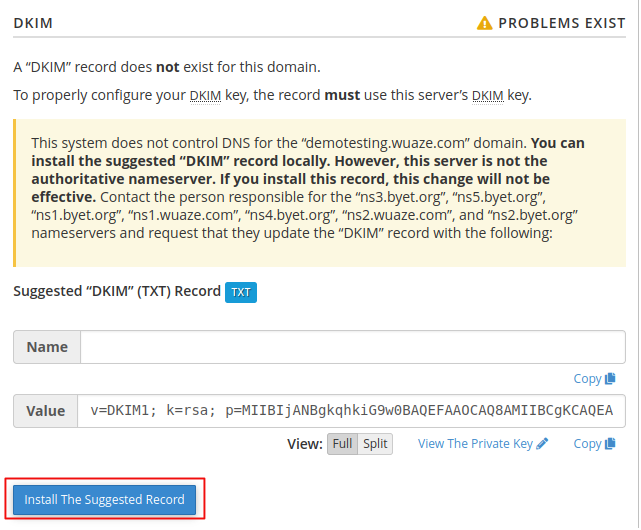The height and width of the screenshot is (530, 641).
Task: Click inside the Value field with DKIM key
Action: (351, 411)
